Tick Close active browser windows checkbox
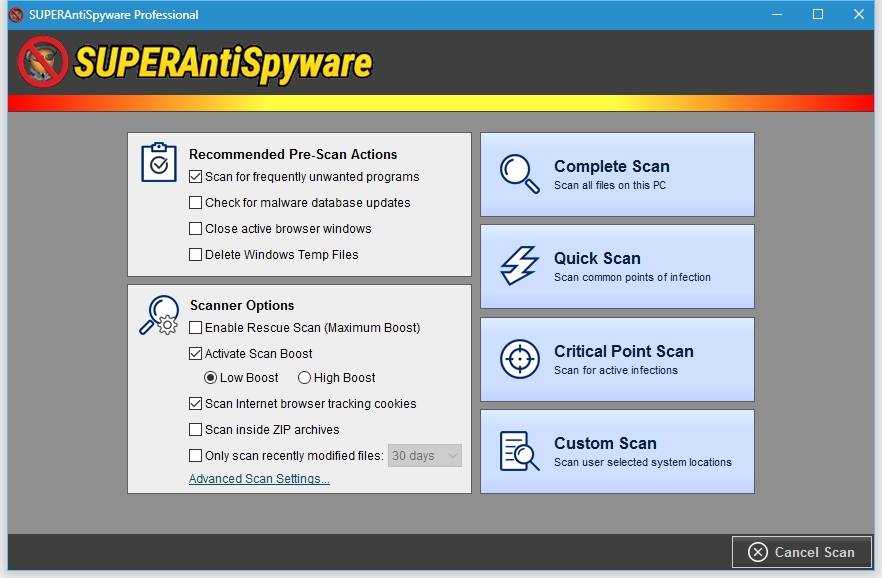Viewport: 882px width, 578px height. point(196,229)
